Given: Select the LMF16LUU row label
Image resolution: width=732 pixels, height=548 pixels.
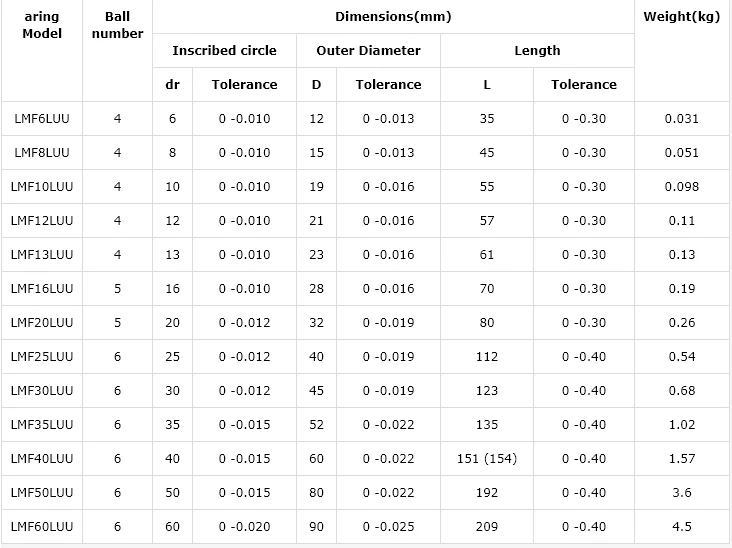Looking at the screenshot, I should pos(42,289).
